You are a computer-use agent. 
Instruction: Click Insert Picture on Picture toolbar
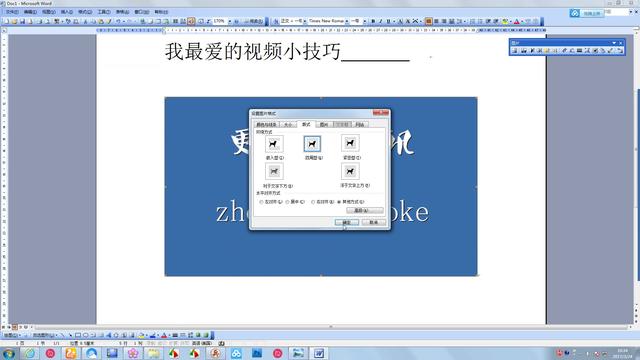(515, 51)
